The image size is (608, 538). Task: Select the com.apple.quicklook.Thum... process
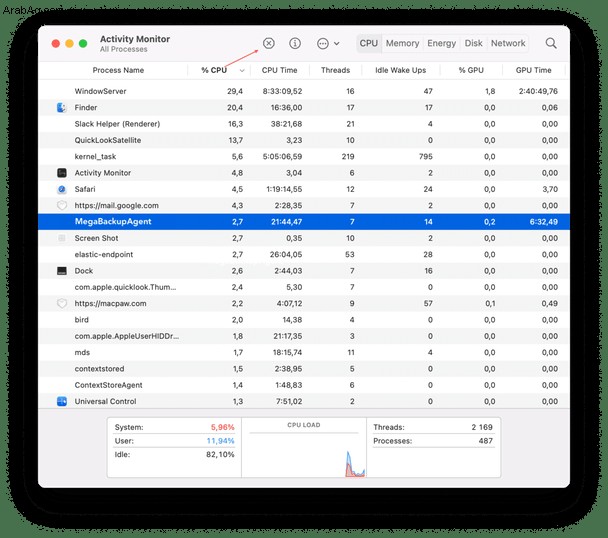coord(304,287)
